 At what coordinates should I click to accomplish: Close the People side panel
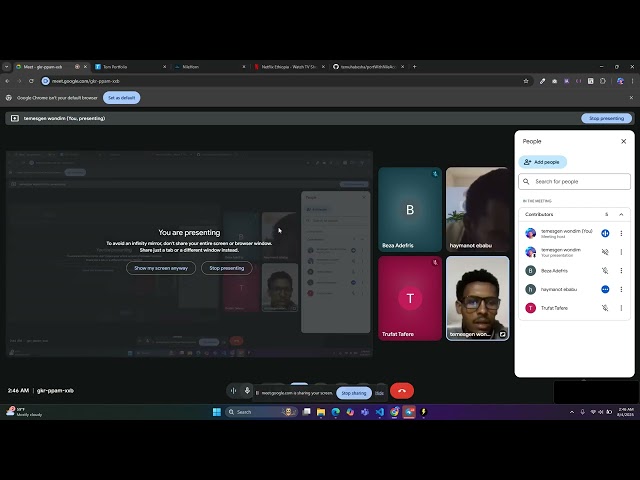tap(623, 141)
